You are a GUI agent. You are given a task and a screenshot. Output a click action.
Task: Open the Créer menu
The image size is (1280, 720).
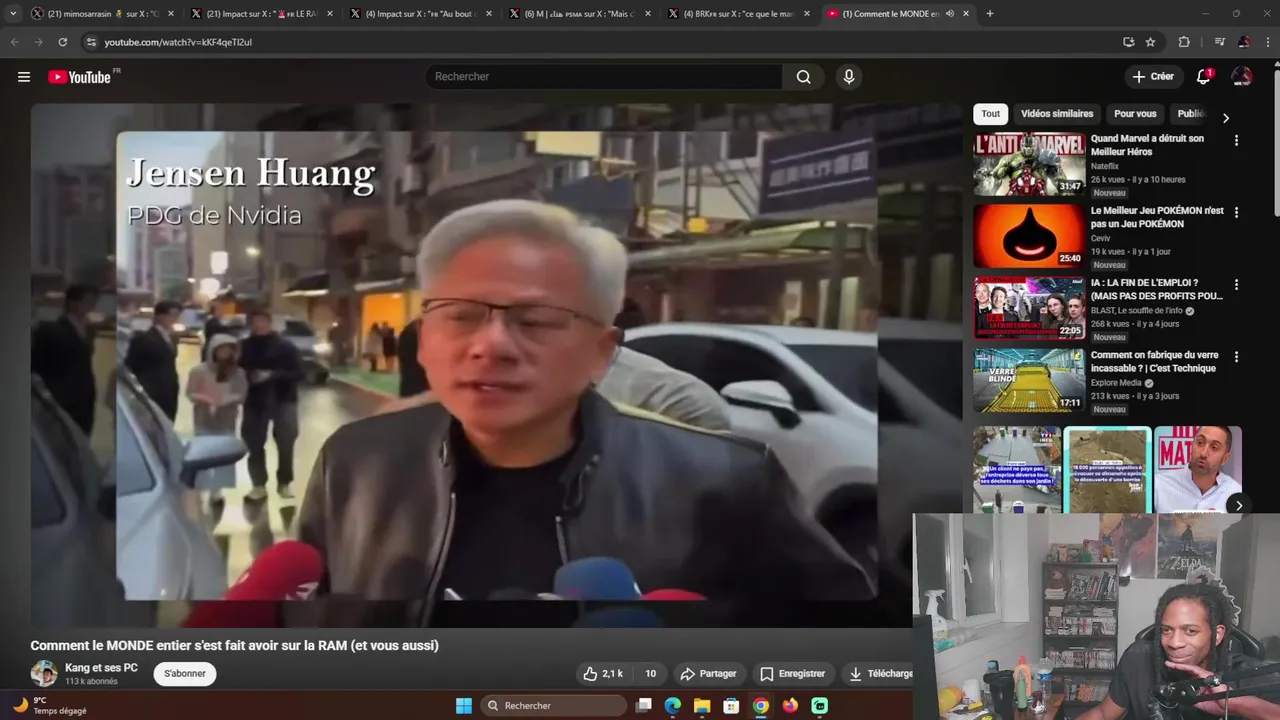(x=1153, y=77)
